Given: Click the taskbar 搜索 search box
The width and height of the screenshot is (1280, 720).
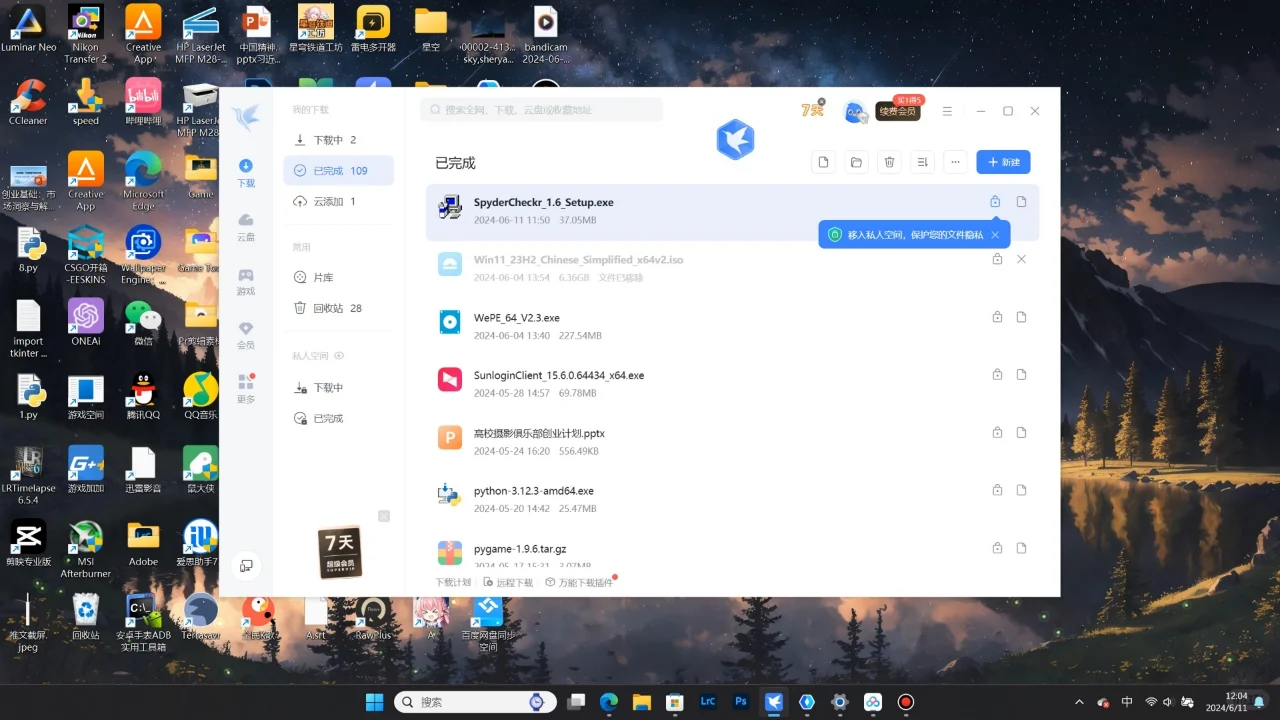Looking at the screenshot, I should tap(473, 702).
